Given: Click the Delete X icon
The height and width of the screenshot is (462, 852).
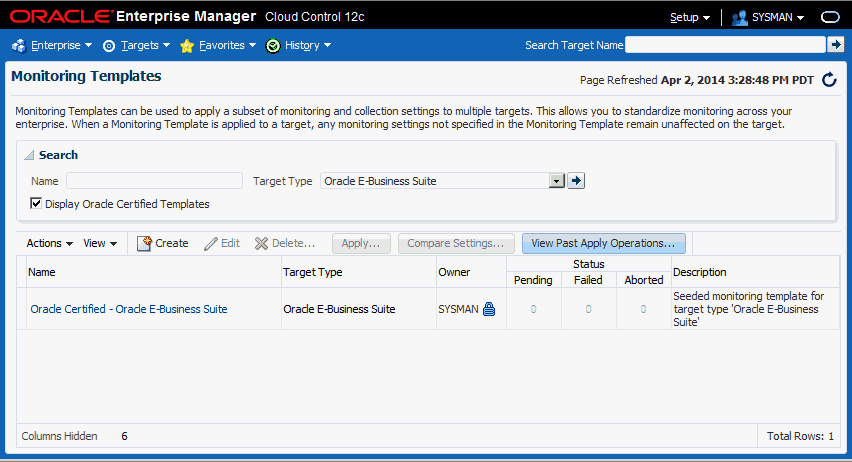Looking at the screenshot, I should point(261,244).
